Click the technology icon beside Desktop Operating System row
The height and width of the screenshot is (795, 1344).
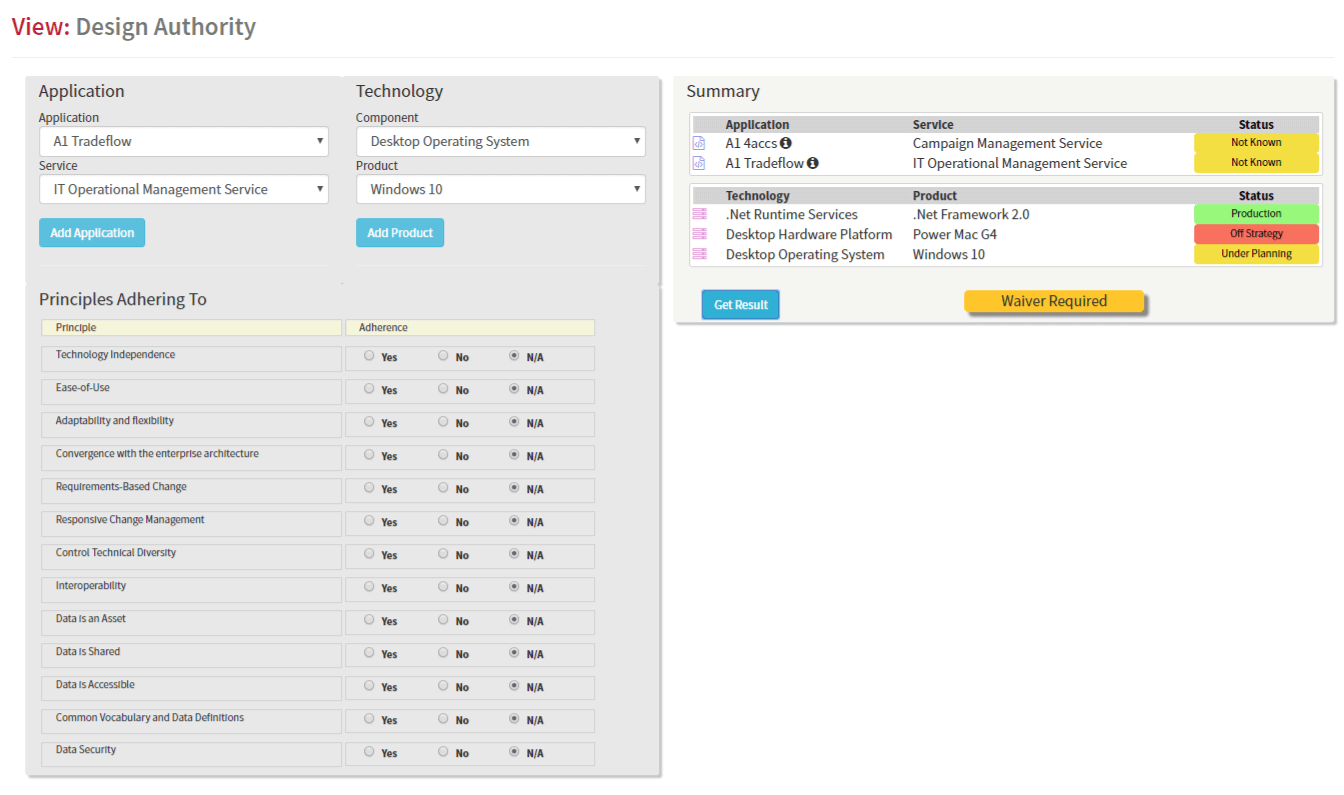(x=700, y=254)
